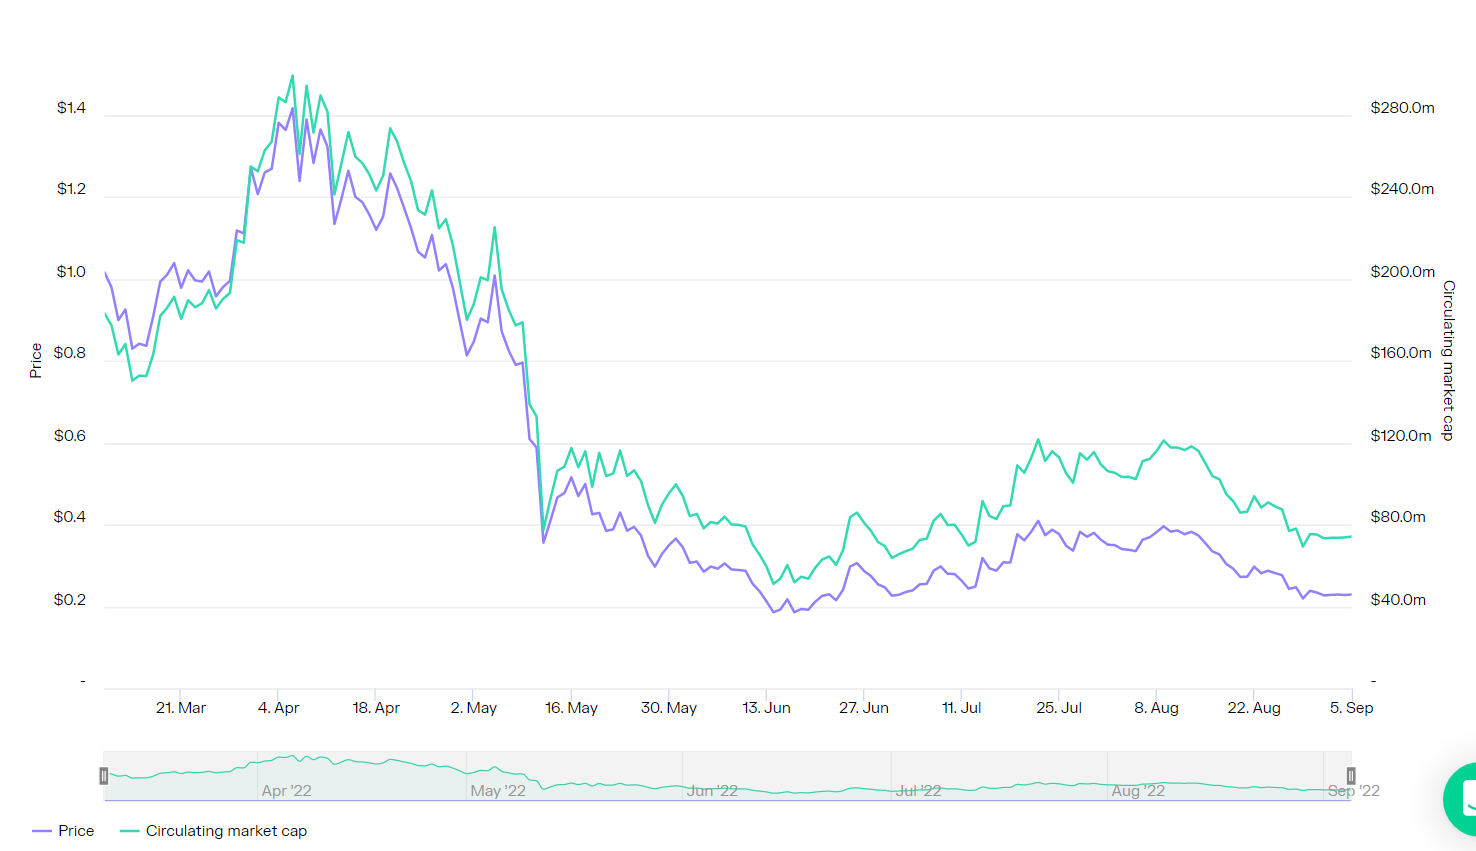The height and width of the screenshot is (851, 1476).
Task: Open the green chat widget bubble
Action: coord(1460,799)
